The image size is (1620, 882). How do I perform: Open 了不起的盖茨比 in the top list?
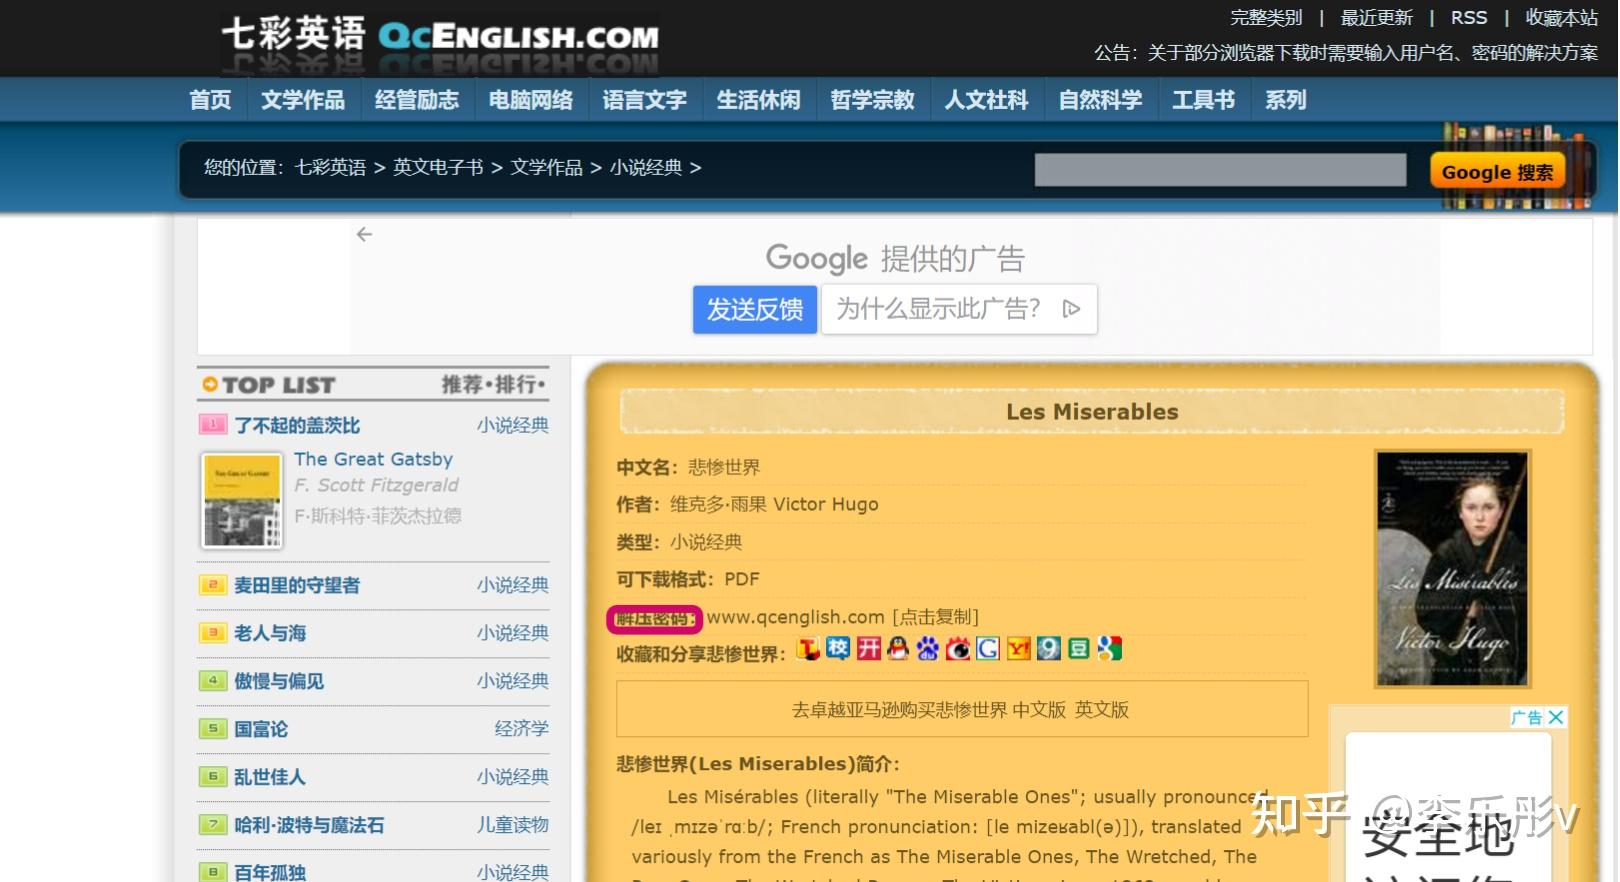point(297,425)
